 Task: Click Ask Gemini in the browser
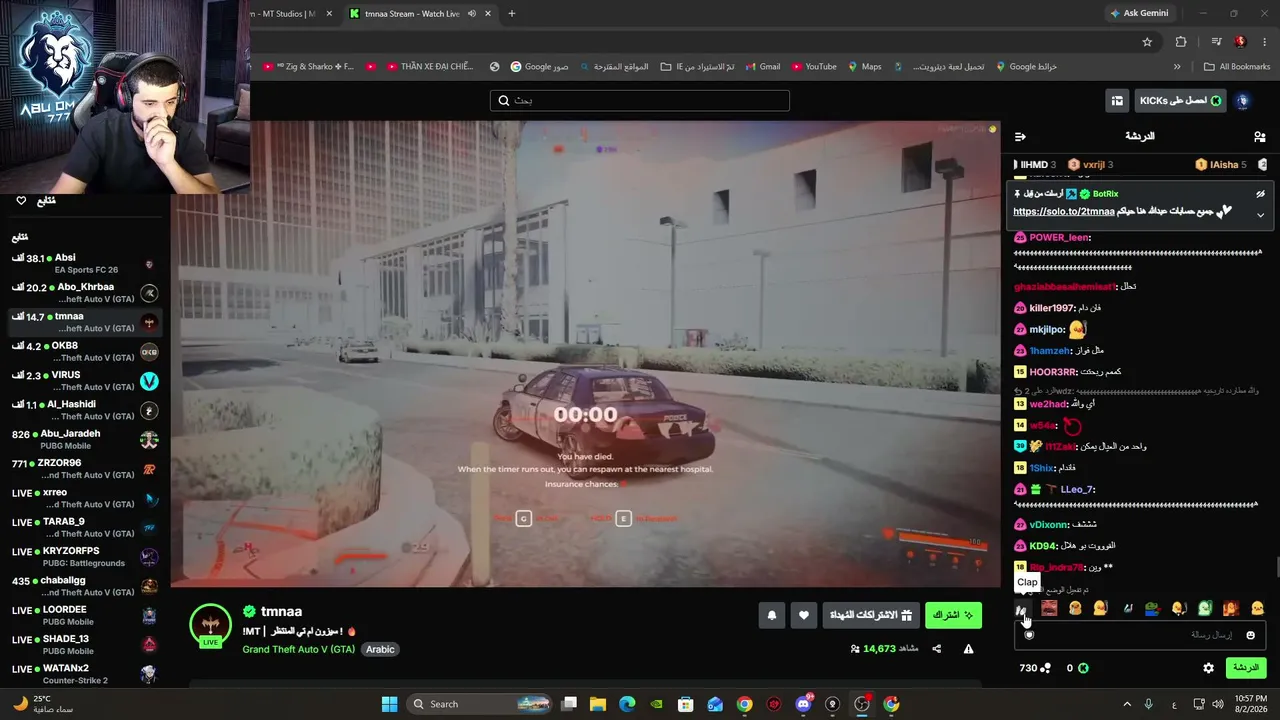point(1139,14)
